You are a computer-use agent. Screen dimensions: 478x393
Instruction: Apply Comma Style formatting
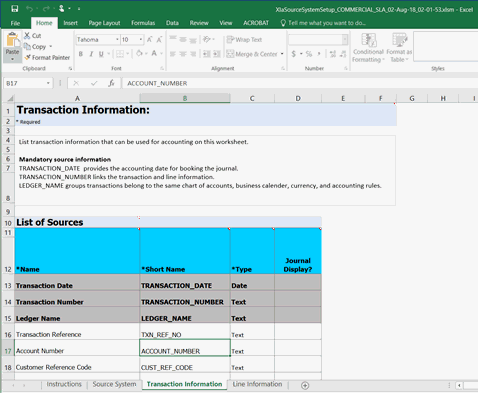click(319, 54)
